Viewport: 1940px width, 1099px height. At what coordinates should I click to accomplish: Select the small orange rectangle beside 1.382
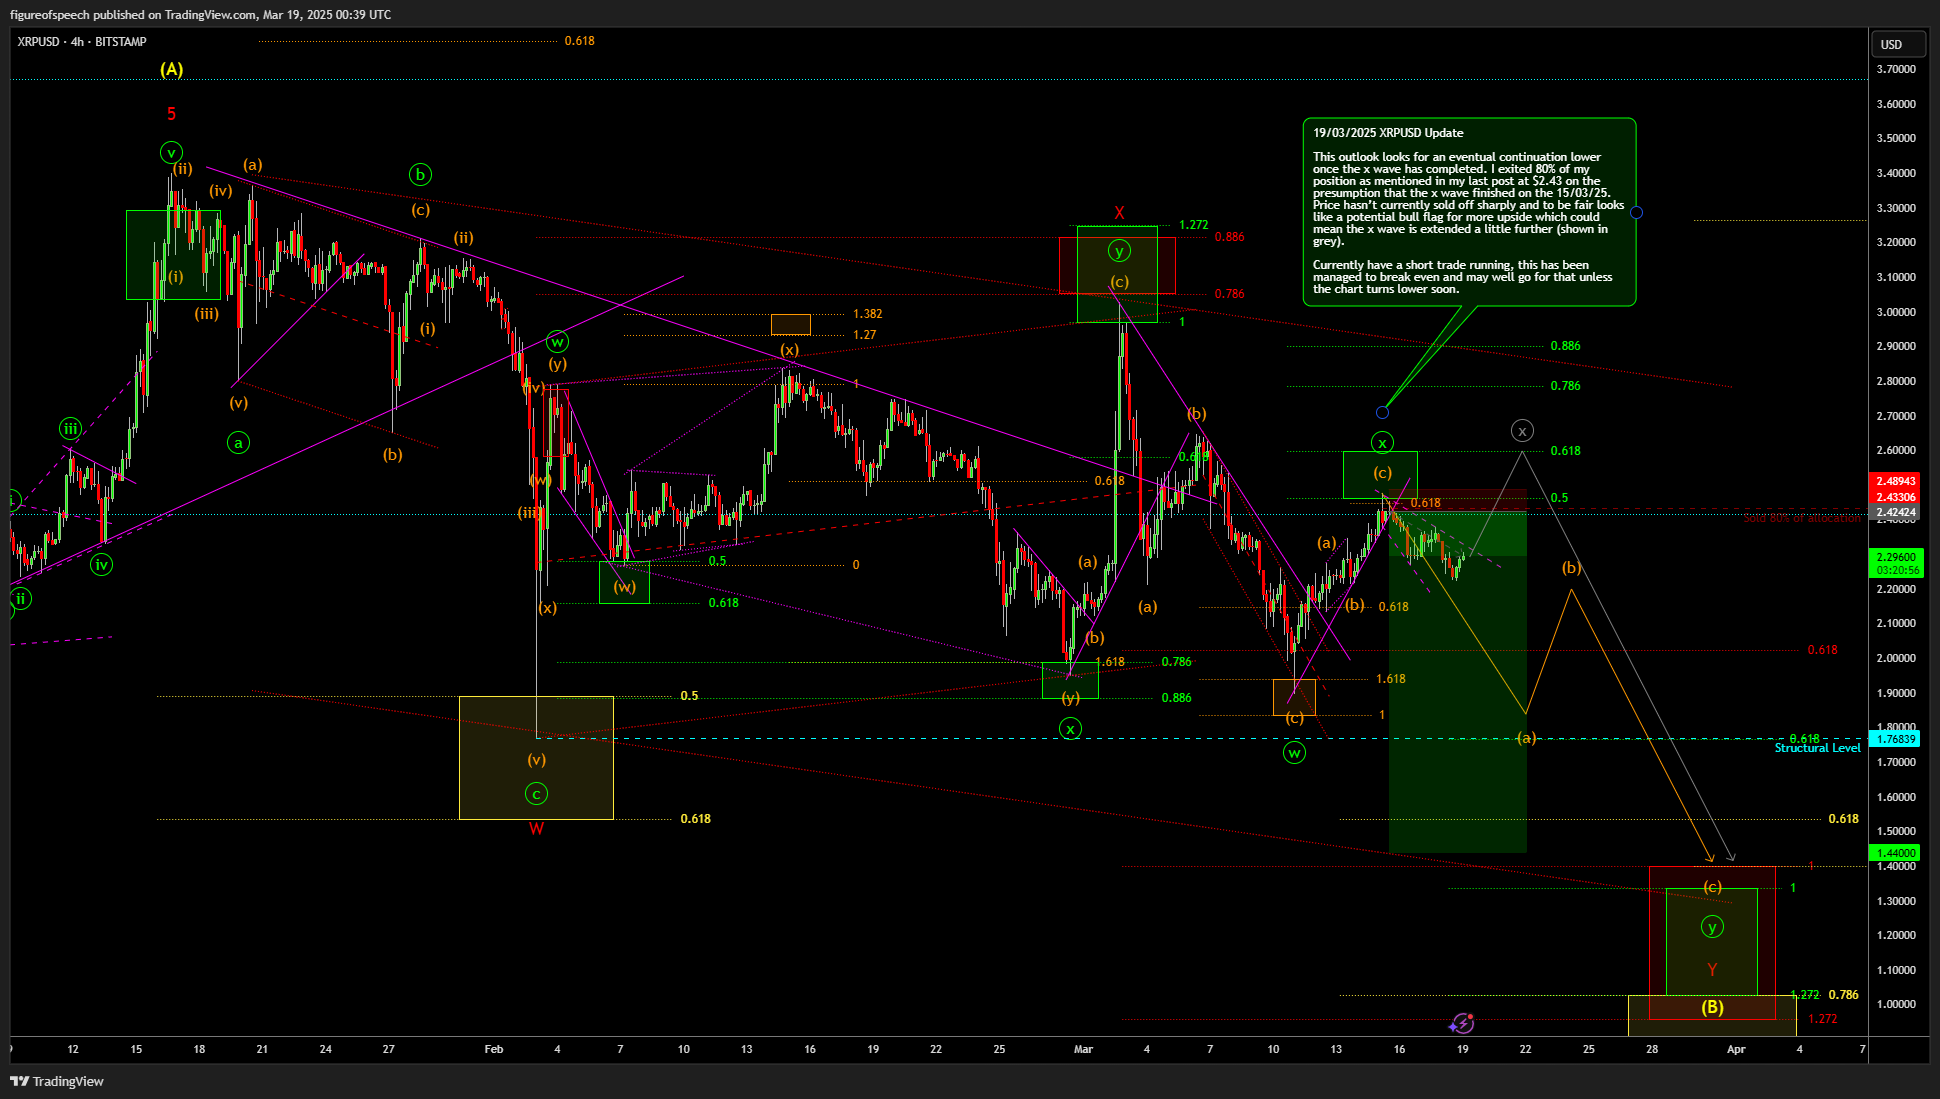pos(791,324)
